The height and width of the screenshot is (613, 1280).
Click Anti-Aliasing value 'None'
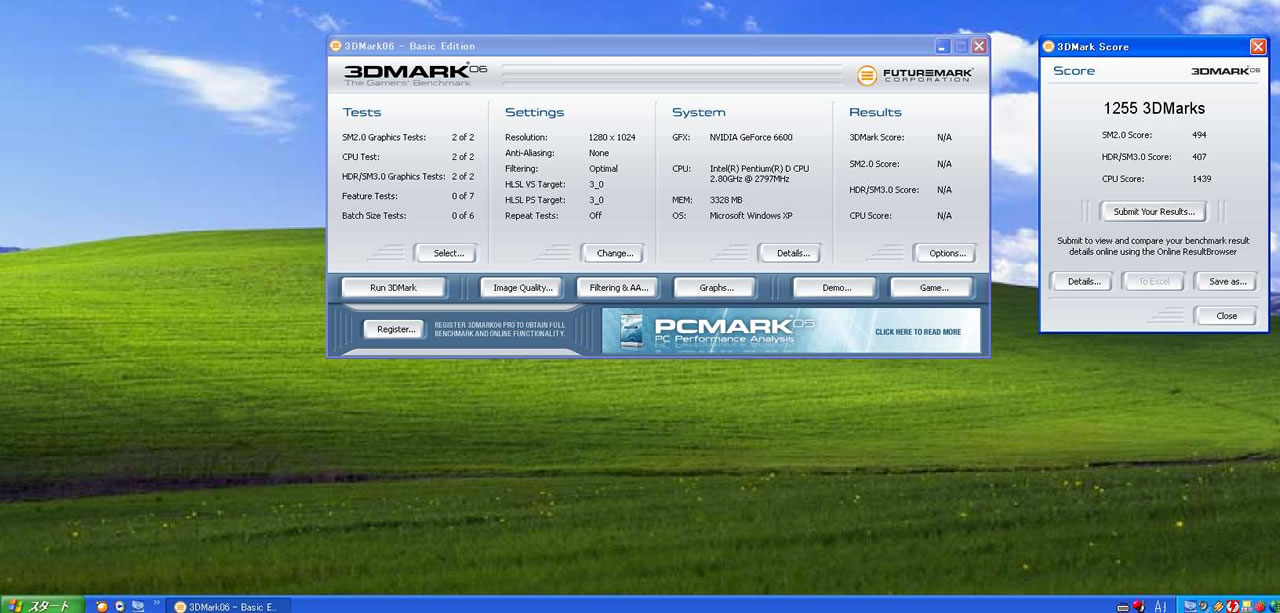599,153
